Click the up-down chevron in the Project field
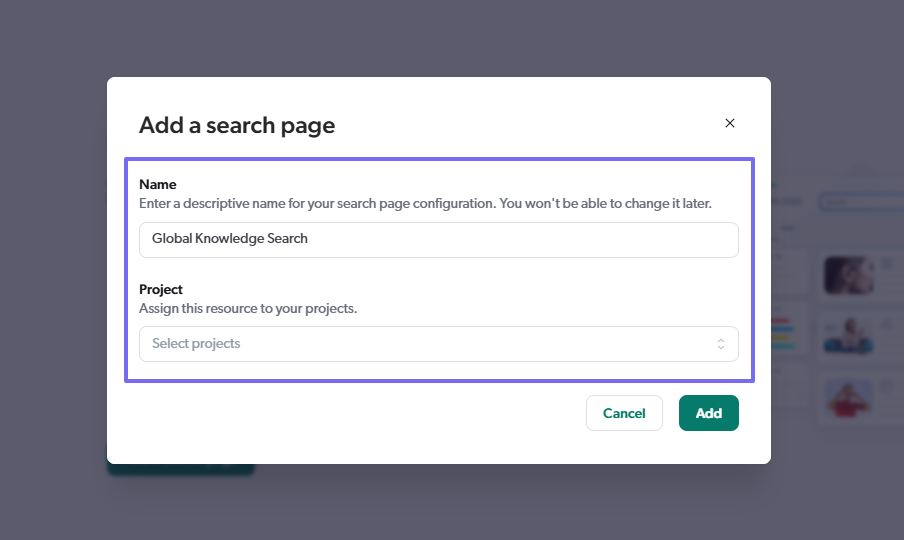Image resolution: width=904 pixels, height=540 pixels. 720,344
